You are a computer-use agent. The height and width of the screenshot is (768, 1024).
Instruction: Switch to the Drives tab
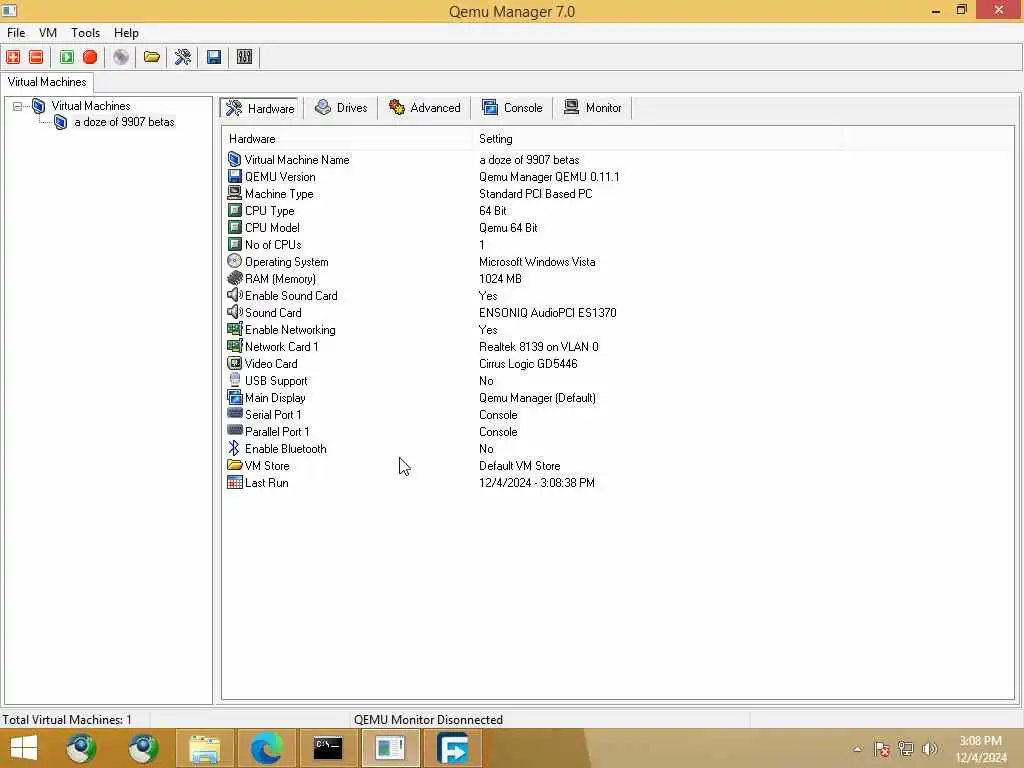(341, 108)
